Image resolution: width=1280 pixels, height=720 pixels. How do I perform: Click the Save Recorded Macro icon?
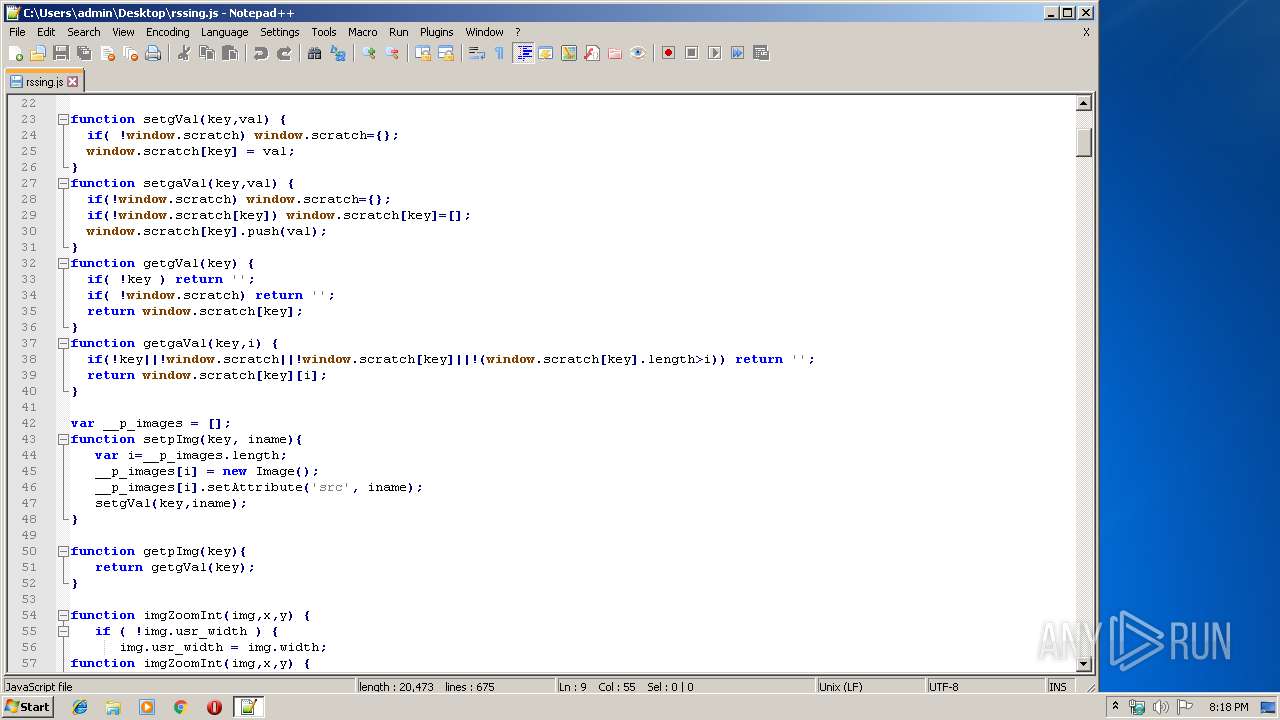point(760,53)
